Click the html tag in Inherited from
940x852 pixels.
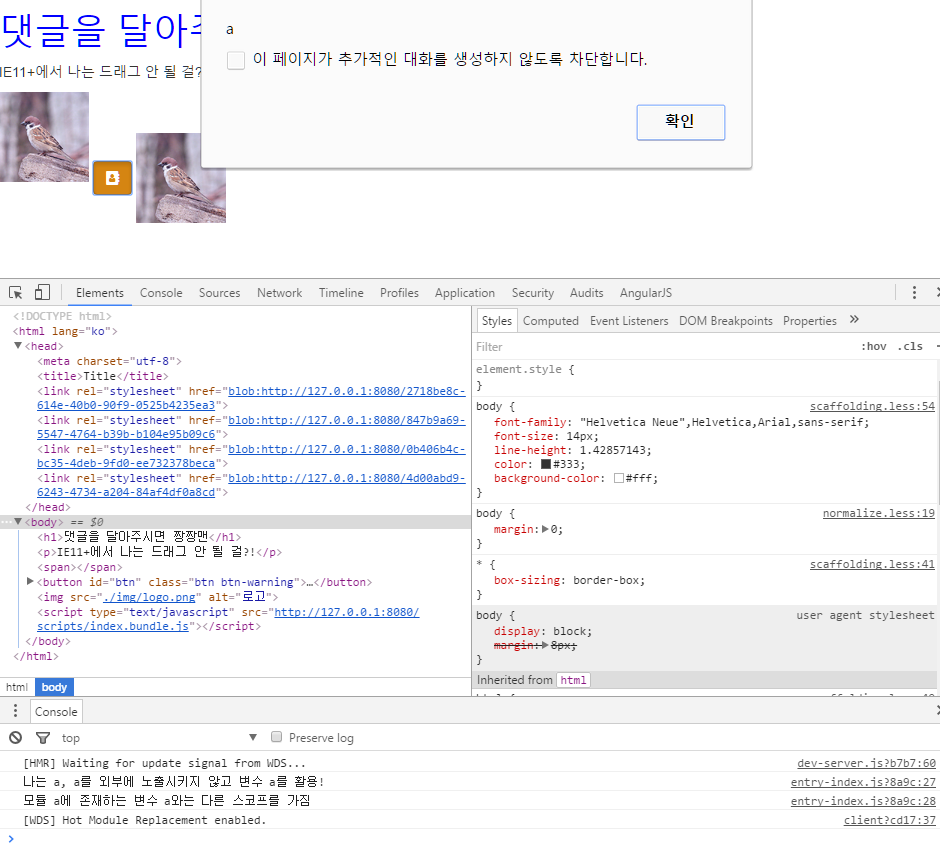(x=573, y=680)
